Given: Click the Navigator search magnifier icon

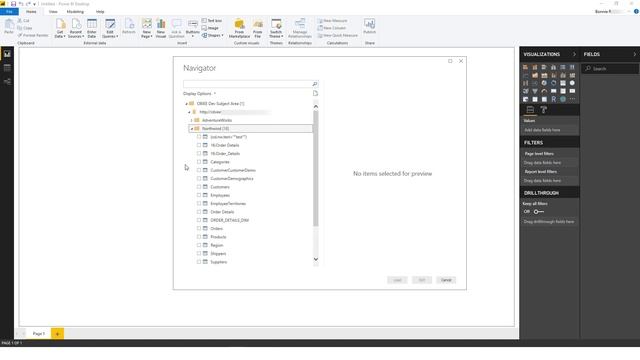Looking at the screenshot, I should [315, 84].
